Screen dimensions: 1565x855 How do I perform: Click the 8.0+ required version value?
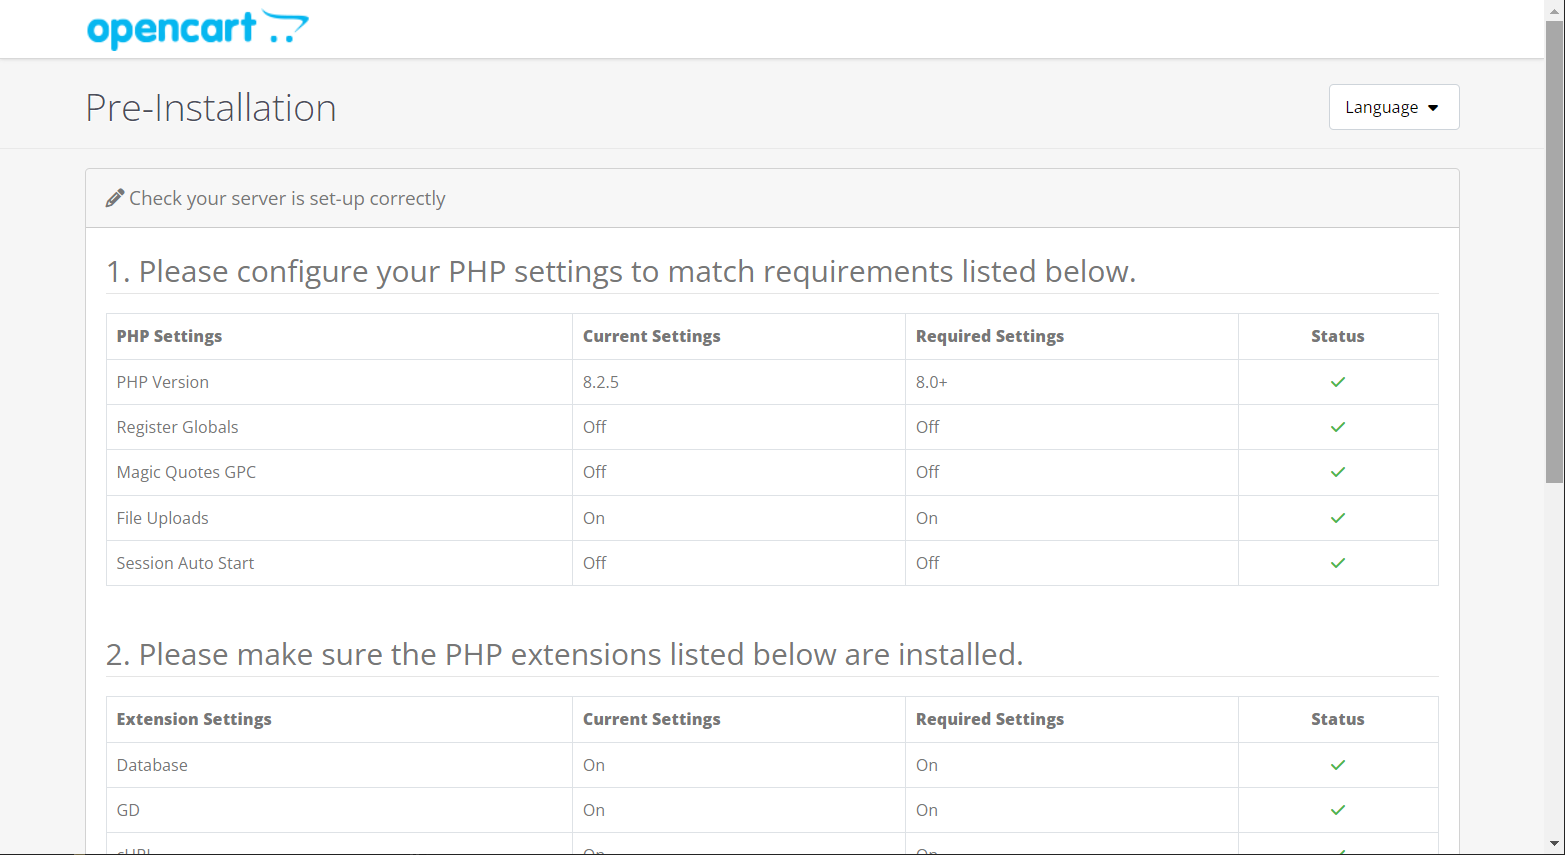[x=931, y=382]
